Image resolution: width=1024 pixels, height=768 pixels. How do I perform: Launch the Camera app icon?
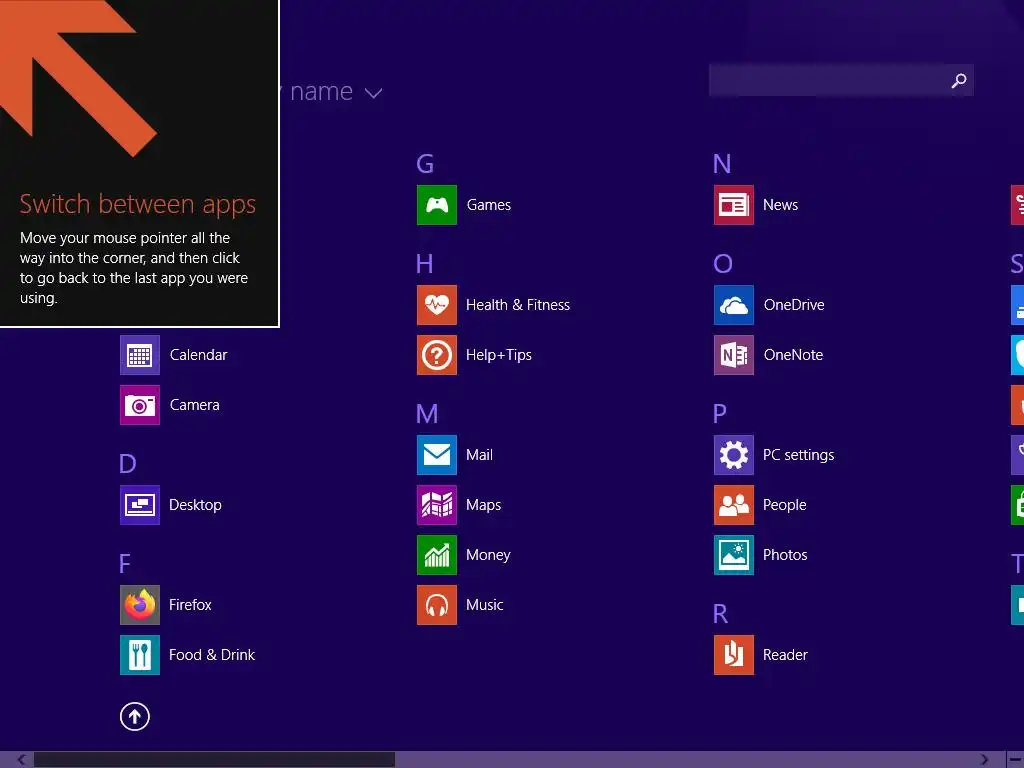point(140,405)
